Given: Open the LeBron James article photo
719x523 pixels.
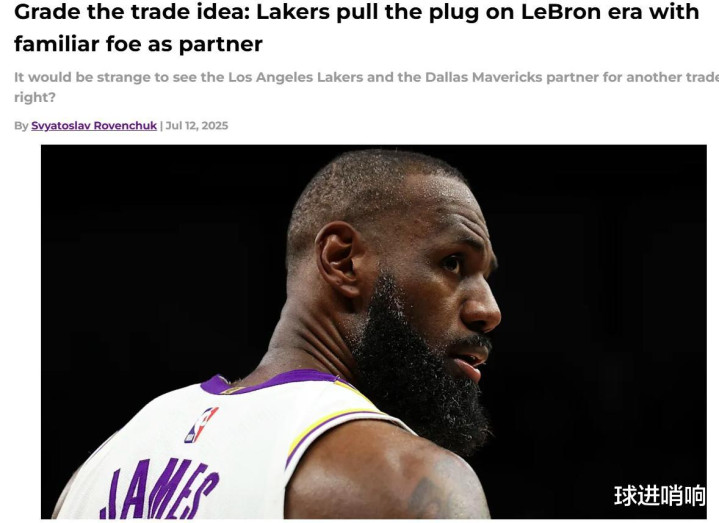Looking at the screenshot, I should 374,332.
